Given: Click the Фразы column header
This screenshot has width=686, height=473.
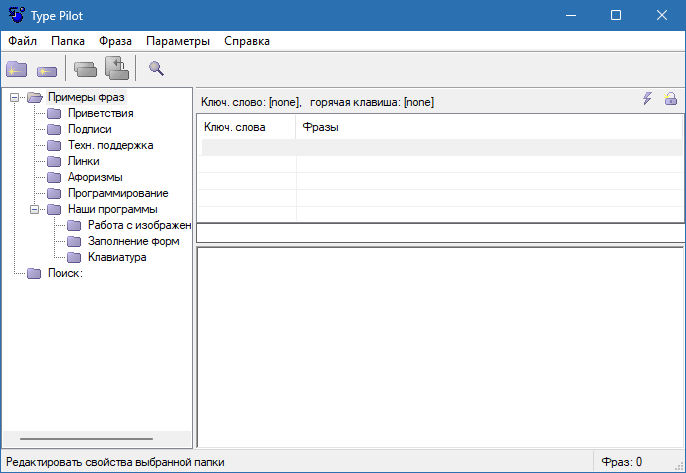Looking at the screenshot, I should point(489,127).
